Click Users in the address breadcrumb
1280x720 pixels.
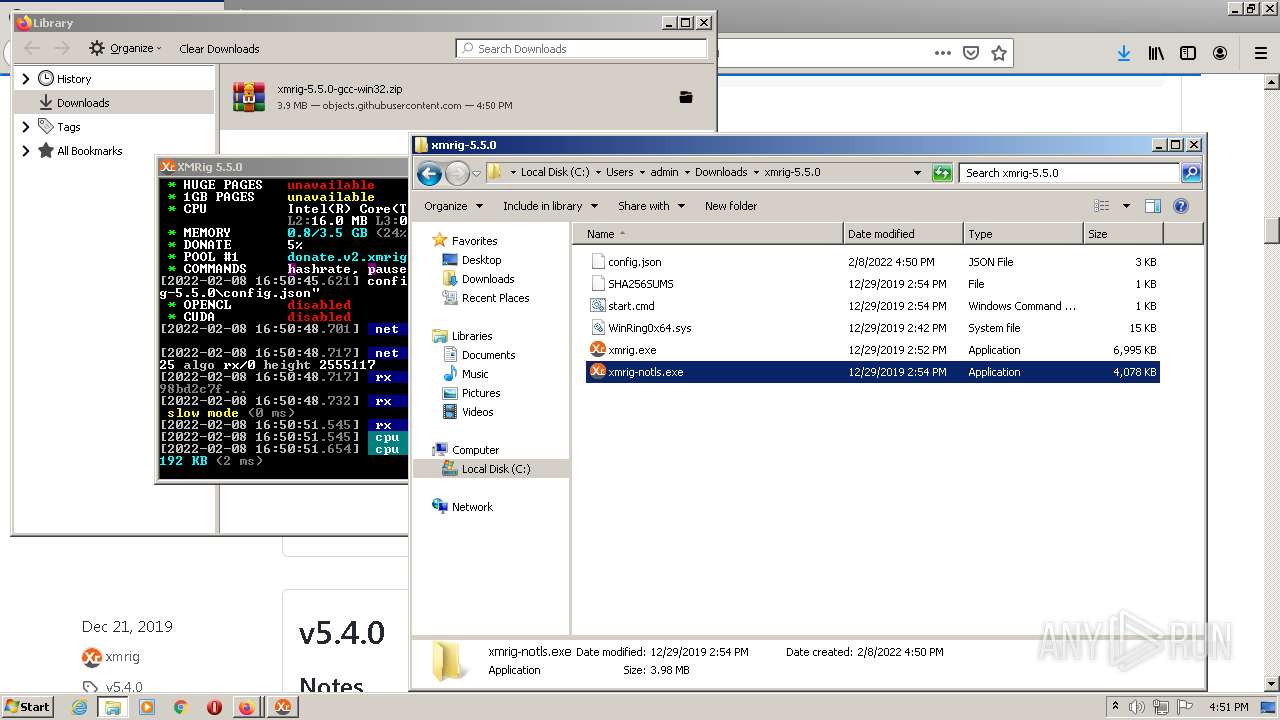point(619,172)
